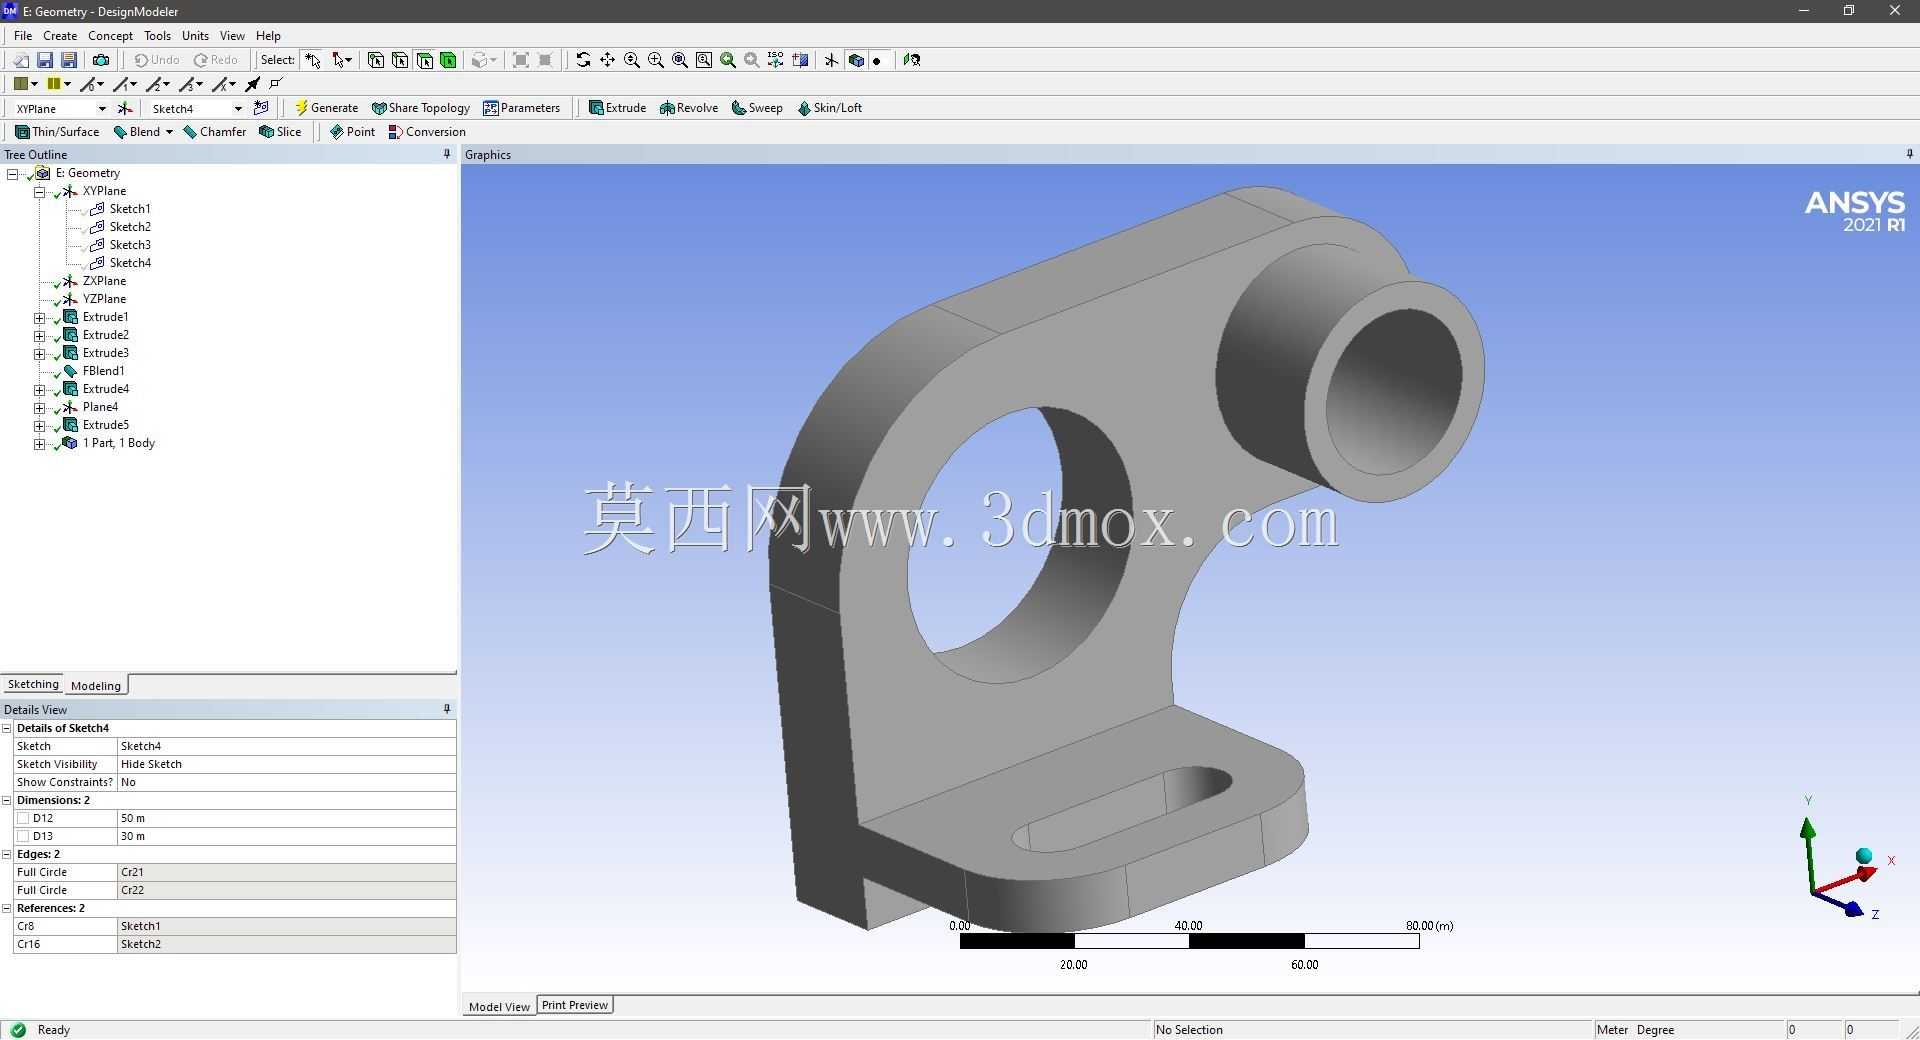The image size is (1920, 1040).
Task: Click the Generate button
Action: (x=326, y=108)
